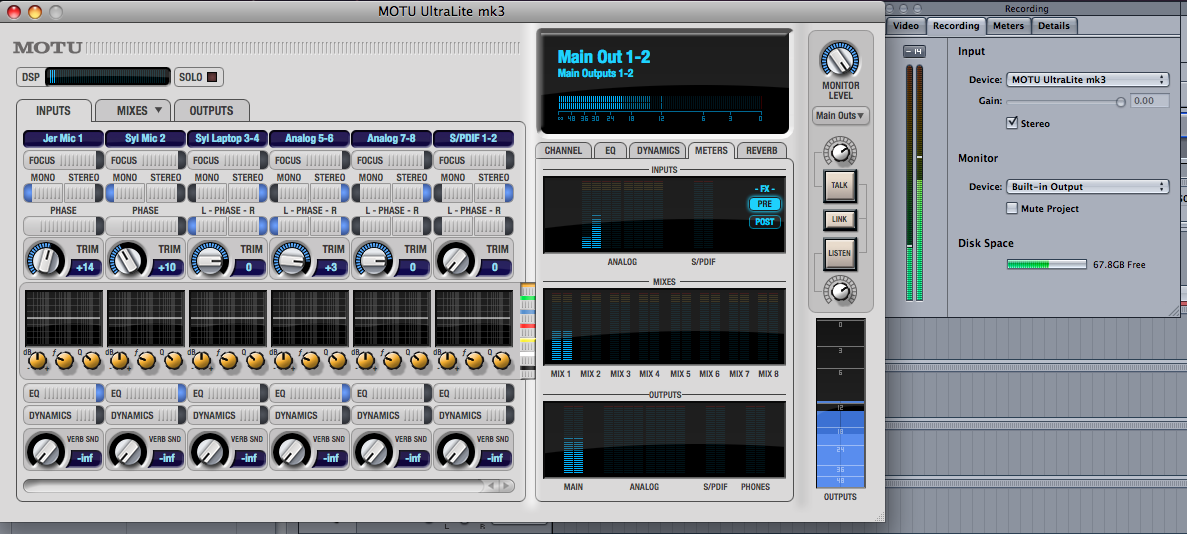Screen dimensions: 1187x534
Task: Click Jer Mic 1 EQ graph display
Action: coord(64,318)
